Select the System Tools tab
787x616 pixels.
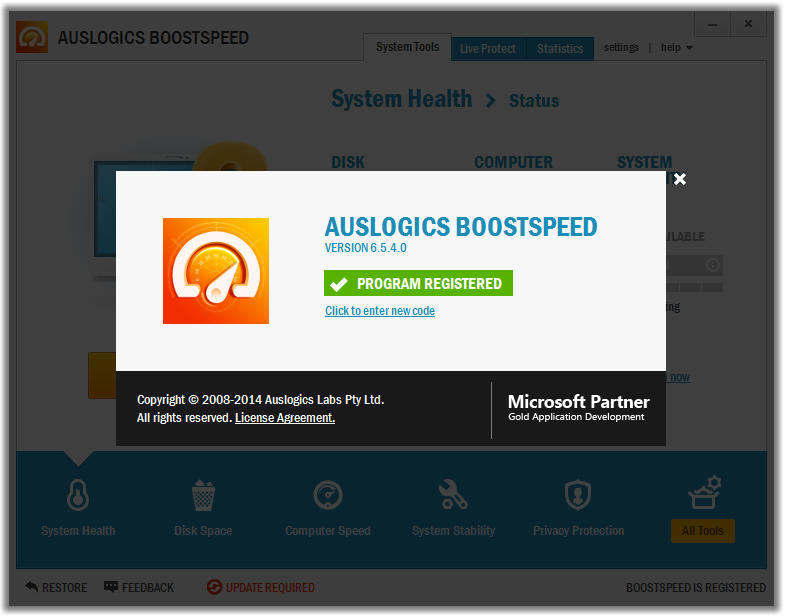click(408, 47)
